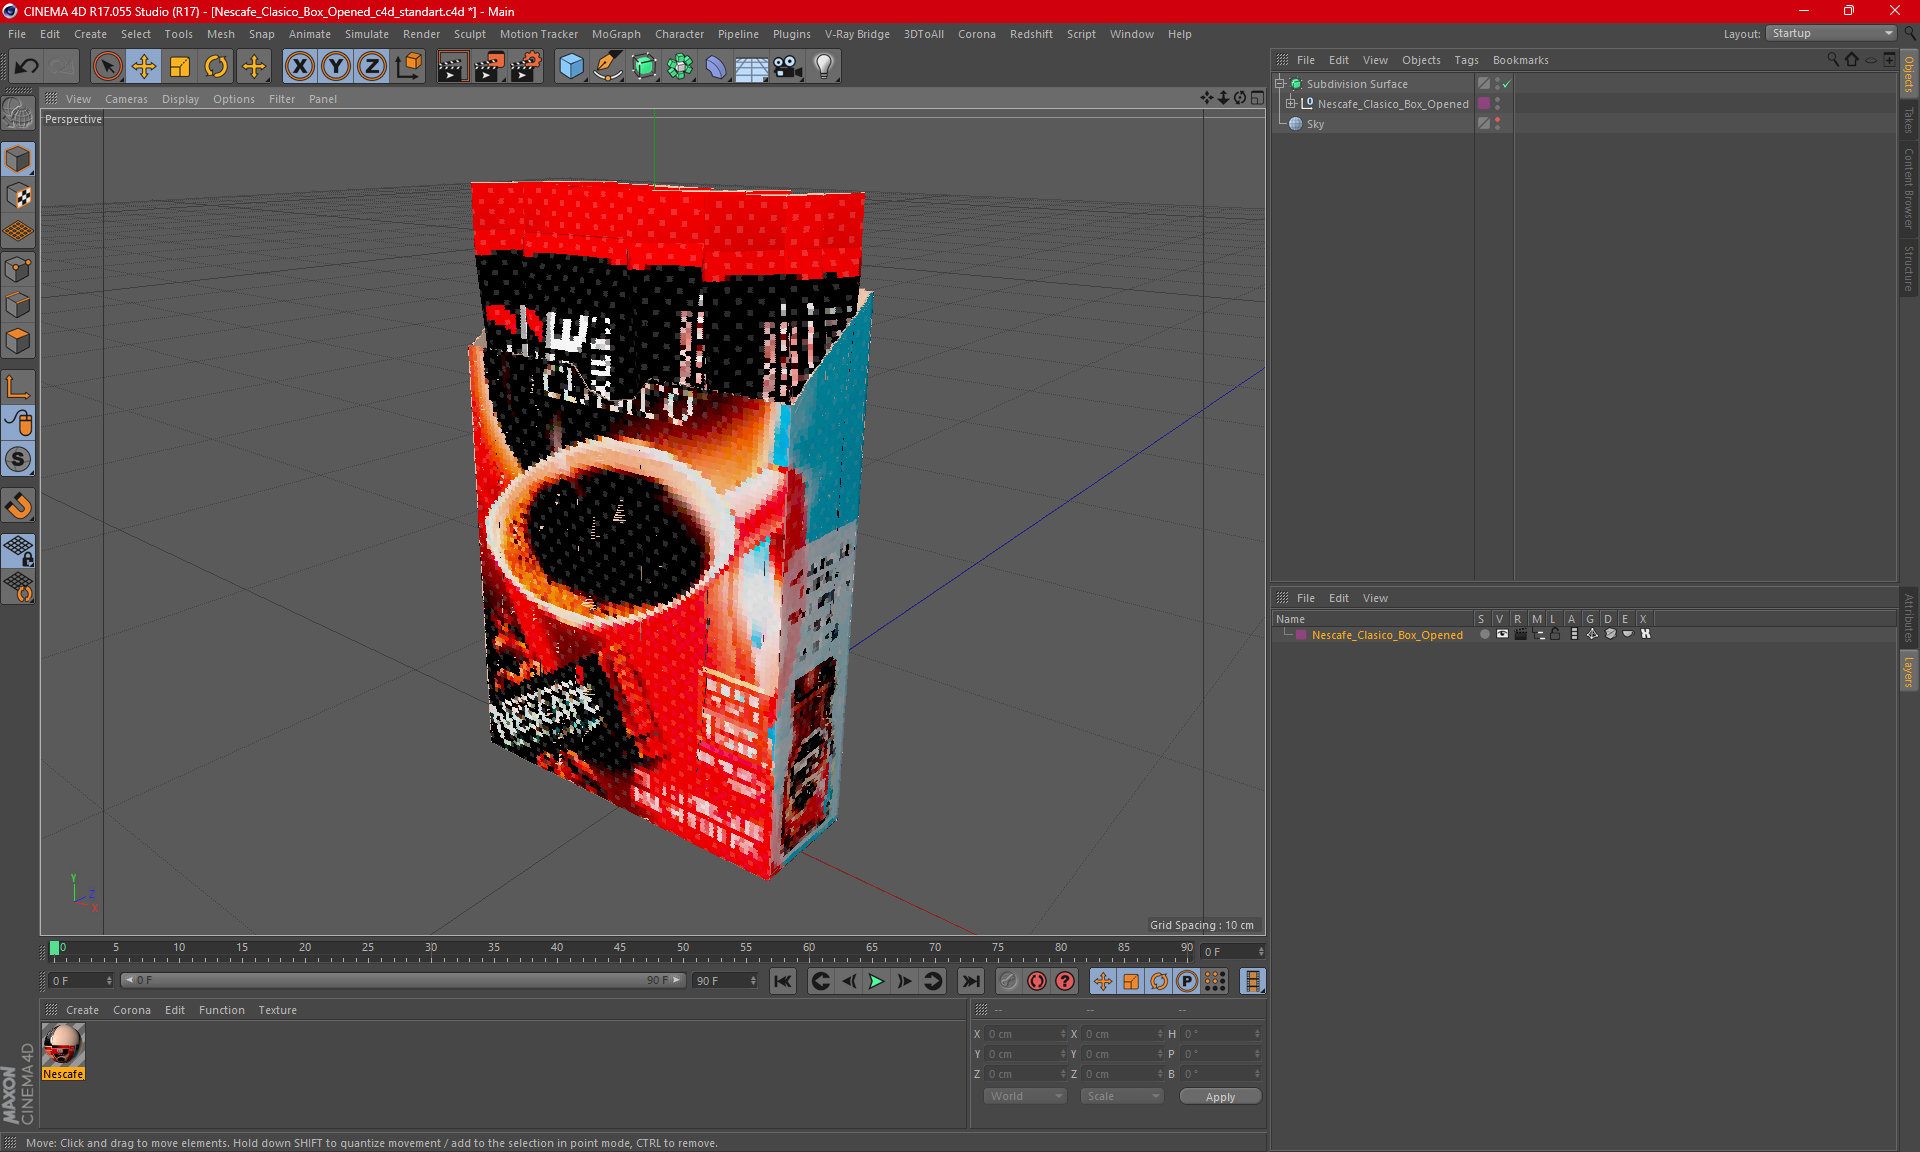Add a Cube primitive object

[x=571, y=66]
